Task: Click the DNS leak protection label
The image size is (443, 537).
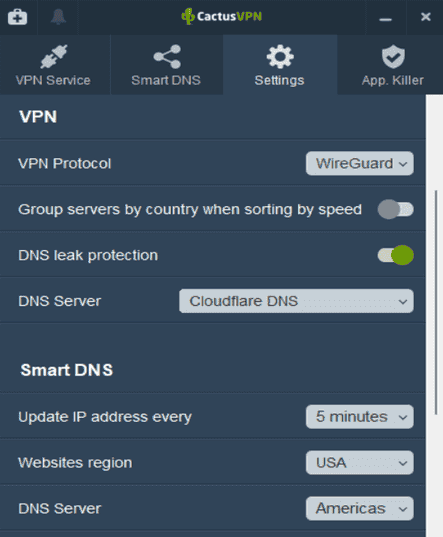Action: (88, 255)
